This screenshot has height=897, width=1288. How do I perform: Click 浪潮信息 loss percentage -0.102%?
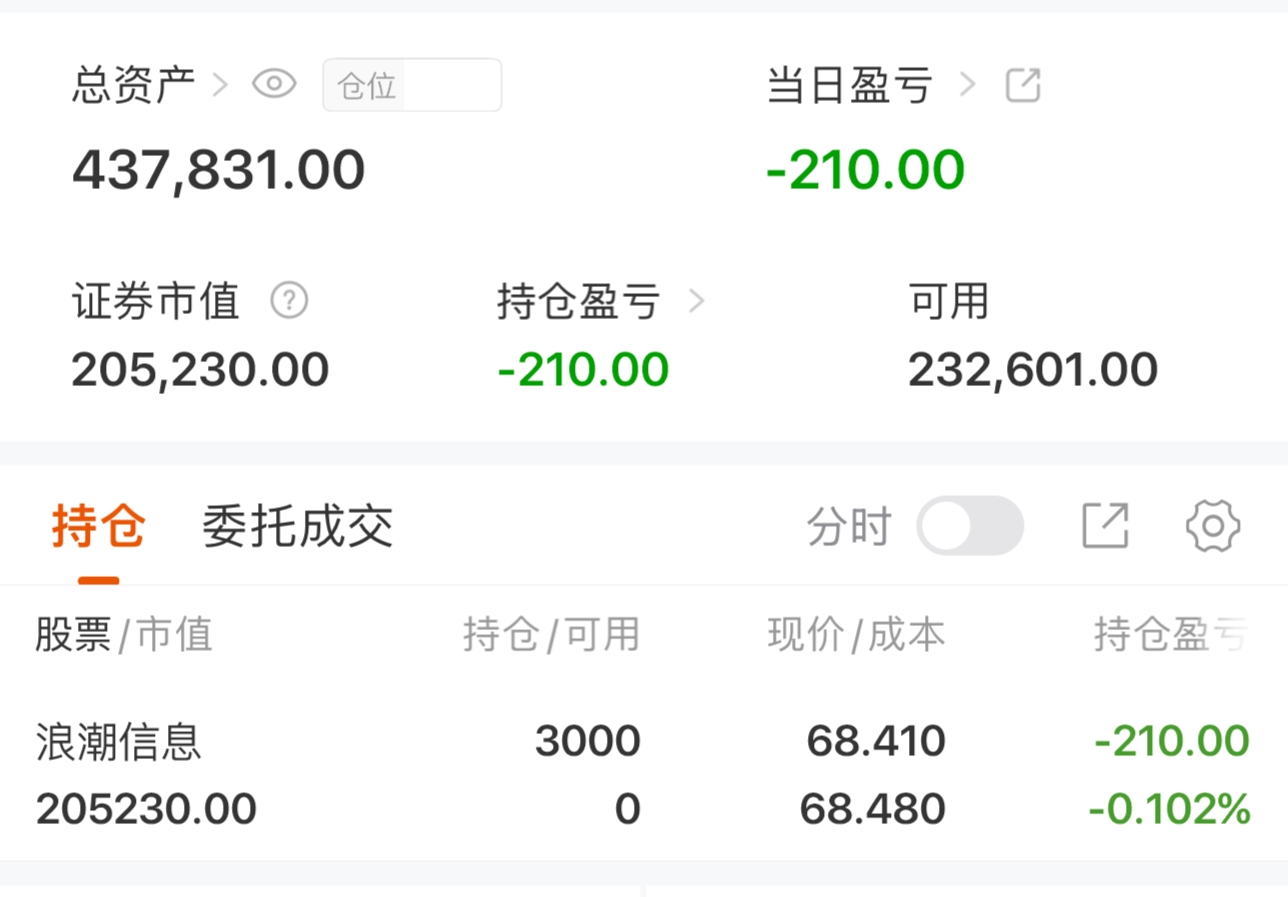coord(1169,809)
